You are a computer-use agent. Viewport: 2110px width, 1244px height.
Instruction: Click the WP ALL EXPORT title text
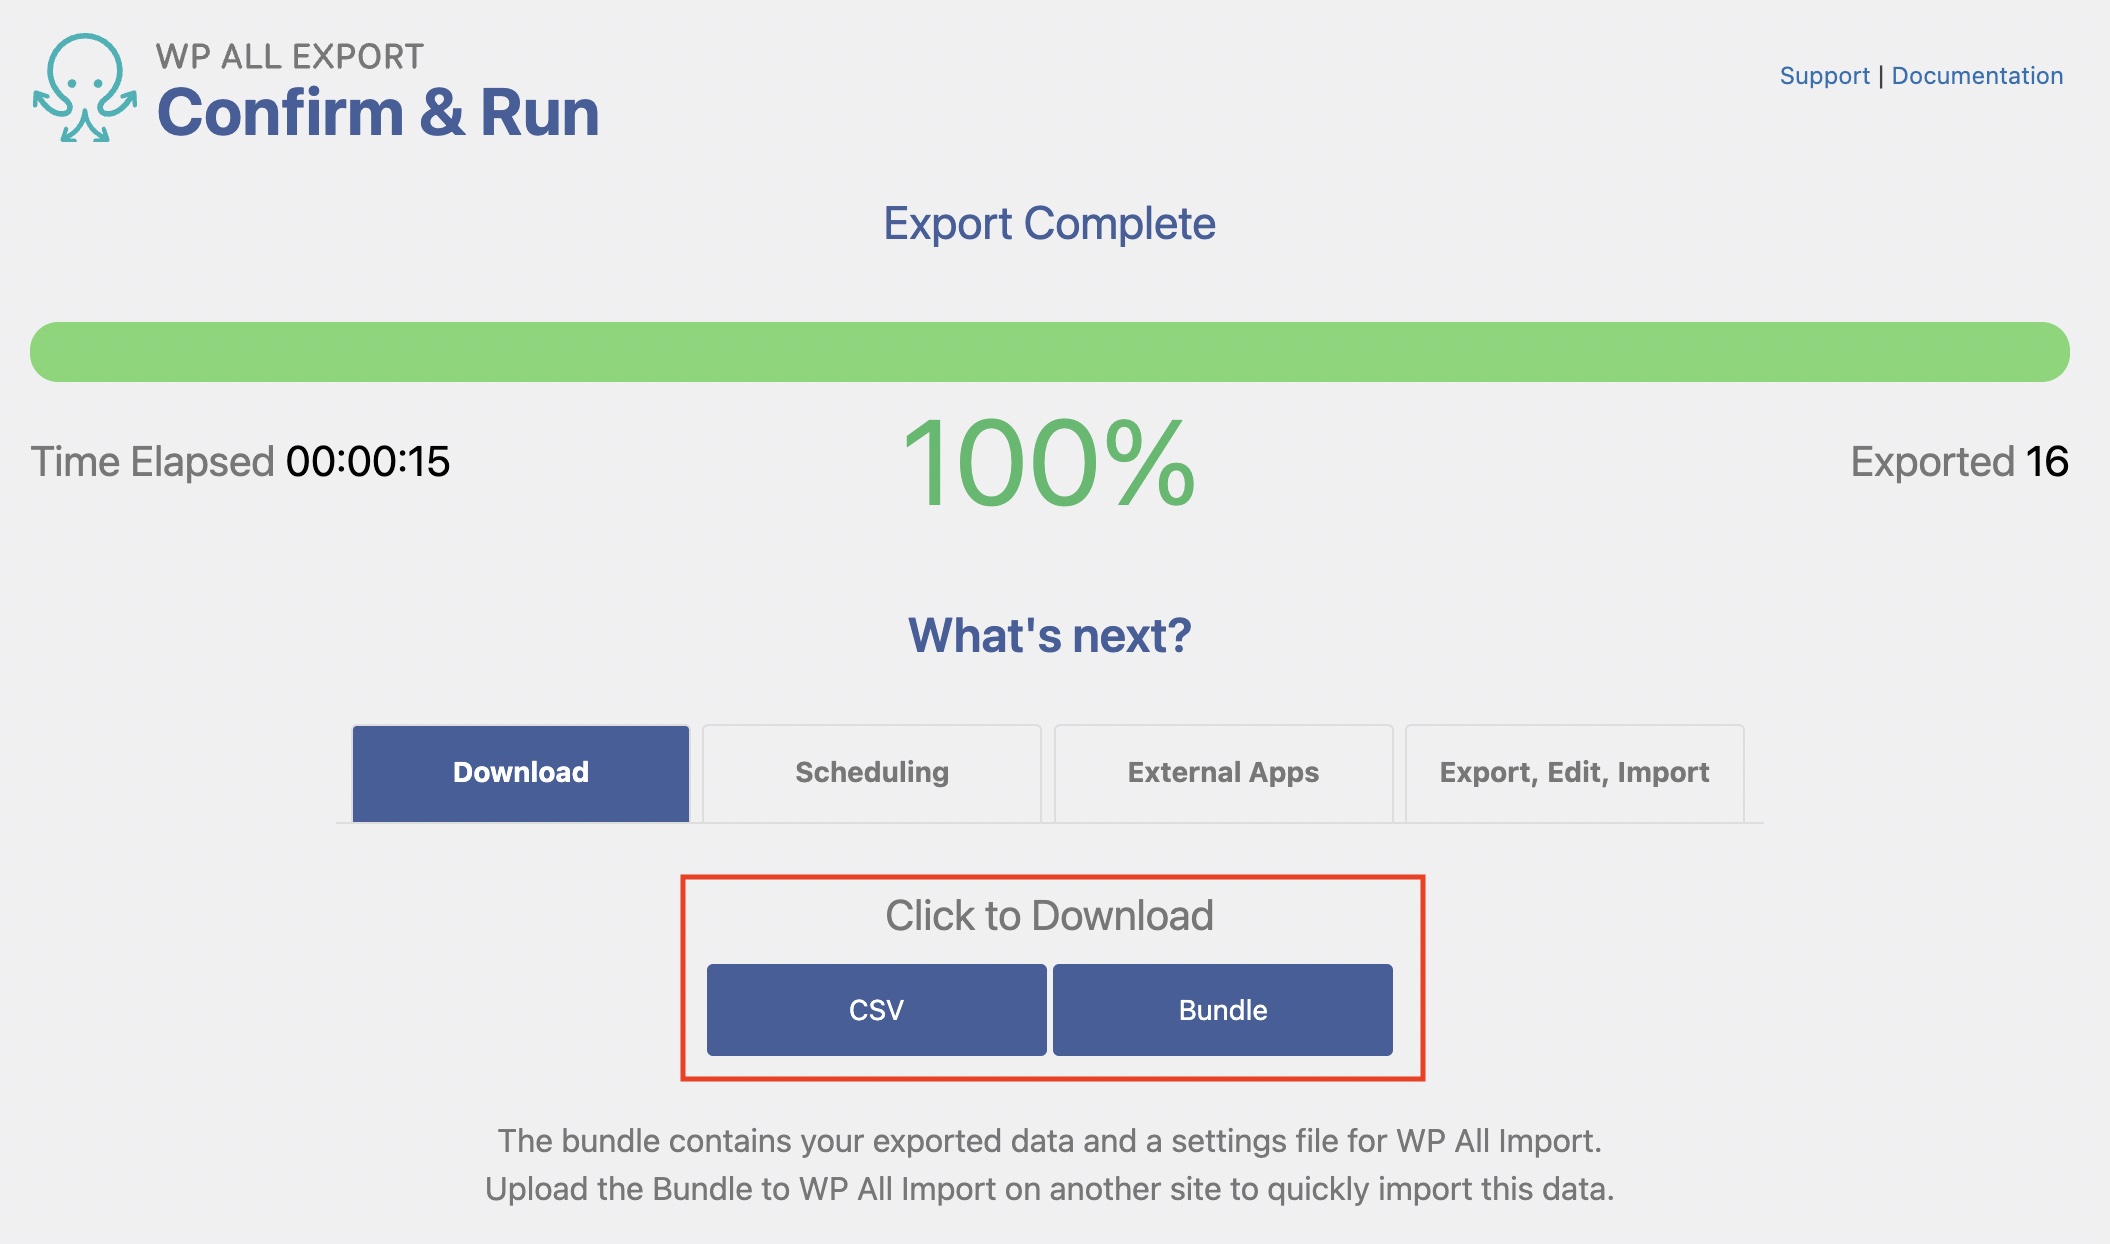[290, 57]
